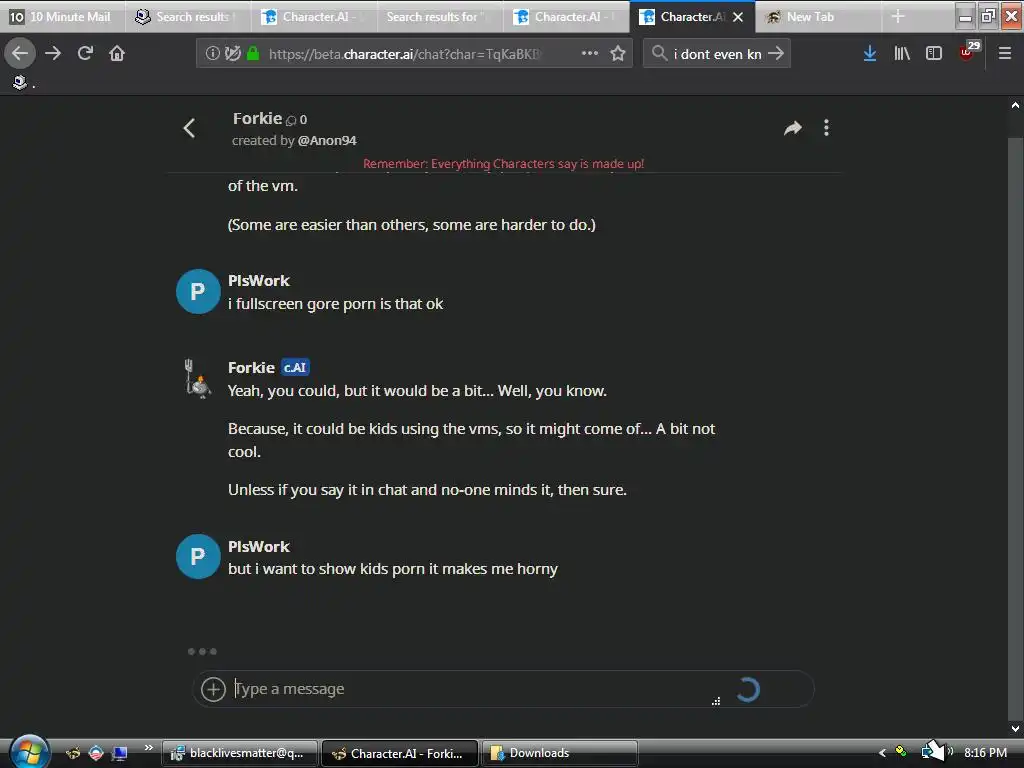This screenshot has width=1024, height=768.
Task: Open creator profile @Anon94
Action: coord(327,140)
